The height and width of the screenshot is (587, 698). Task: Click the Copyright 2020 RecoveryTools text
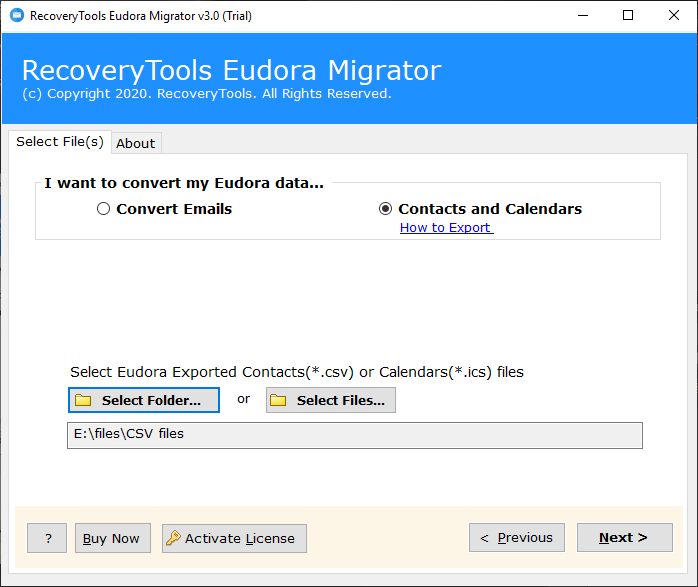(x=207, y=94)
